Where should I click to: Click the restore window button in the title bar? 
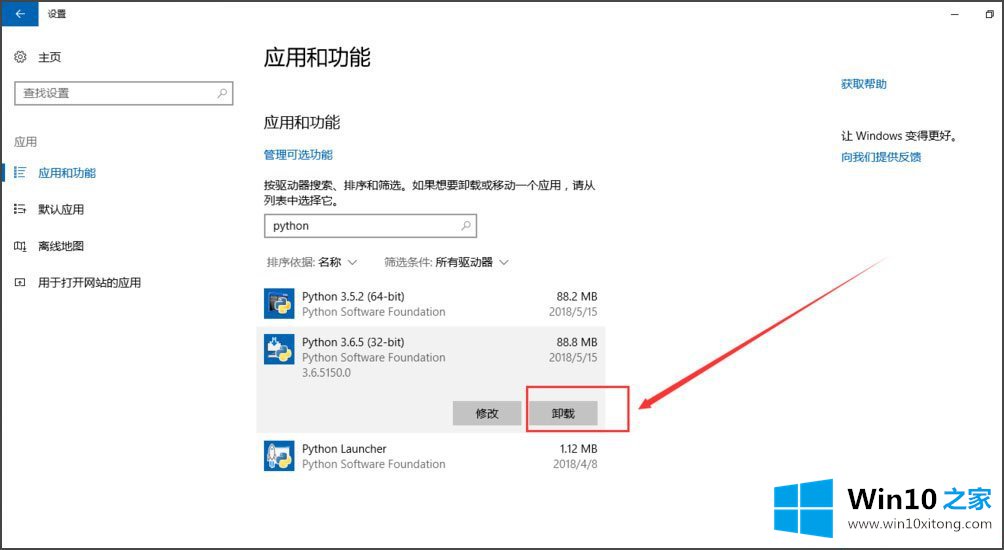pyautogui.click(x=989, y=13)
